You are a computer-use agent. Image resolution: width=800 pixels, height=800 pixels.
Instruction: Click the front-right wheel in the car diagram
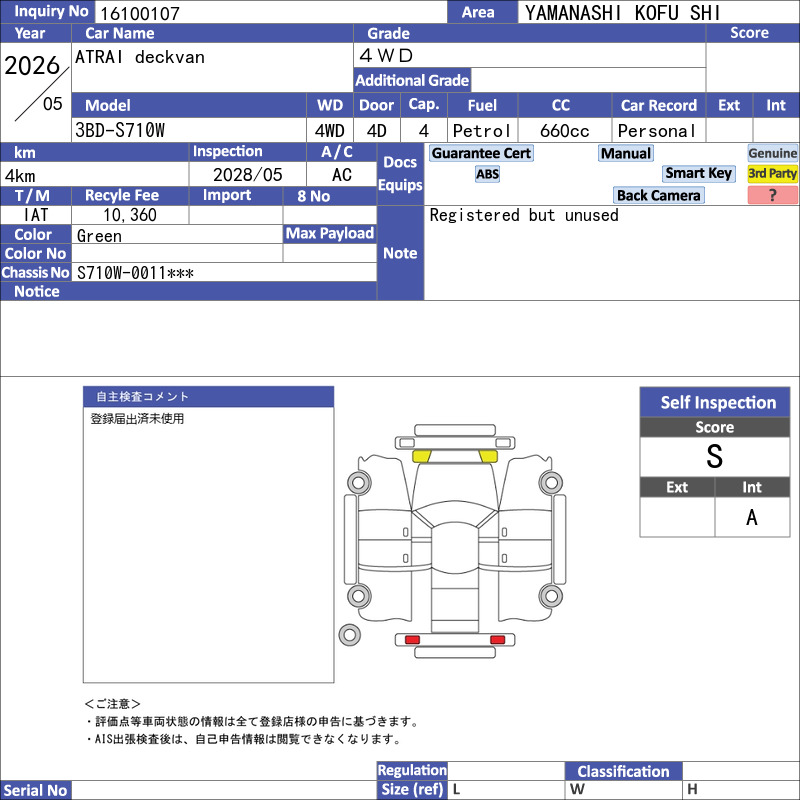551,483
